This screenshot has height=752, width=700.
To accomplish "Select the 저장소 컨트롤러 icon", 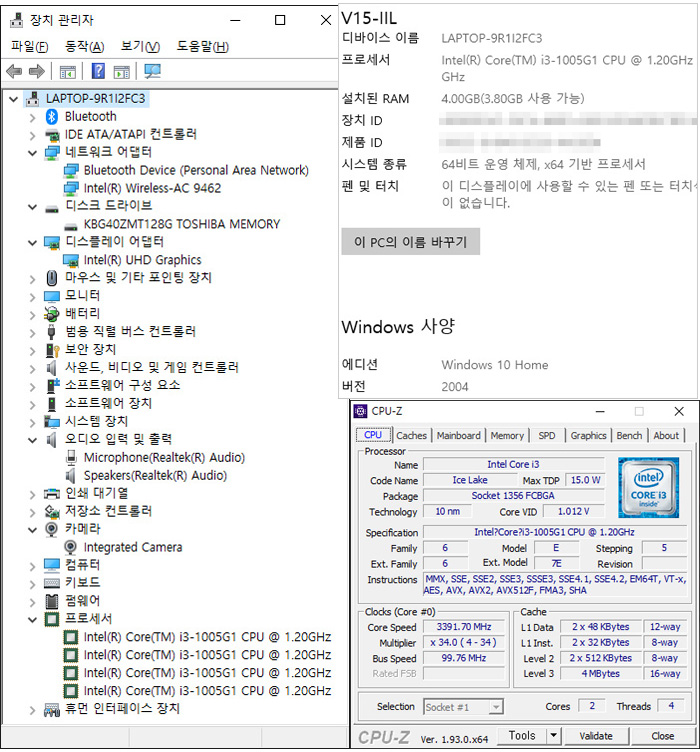I will [x=52, y=511].
